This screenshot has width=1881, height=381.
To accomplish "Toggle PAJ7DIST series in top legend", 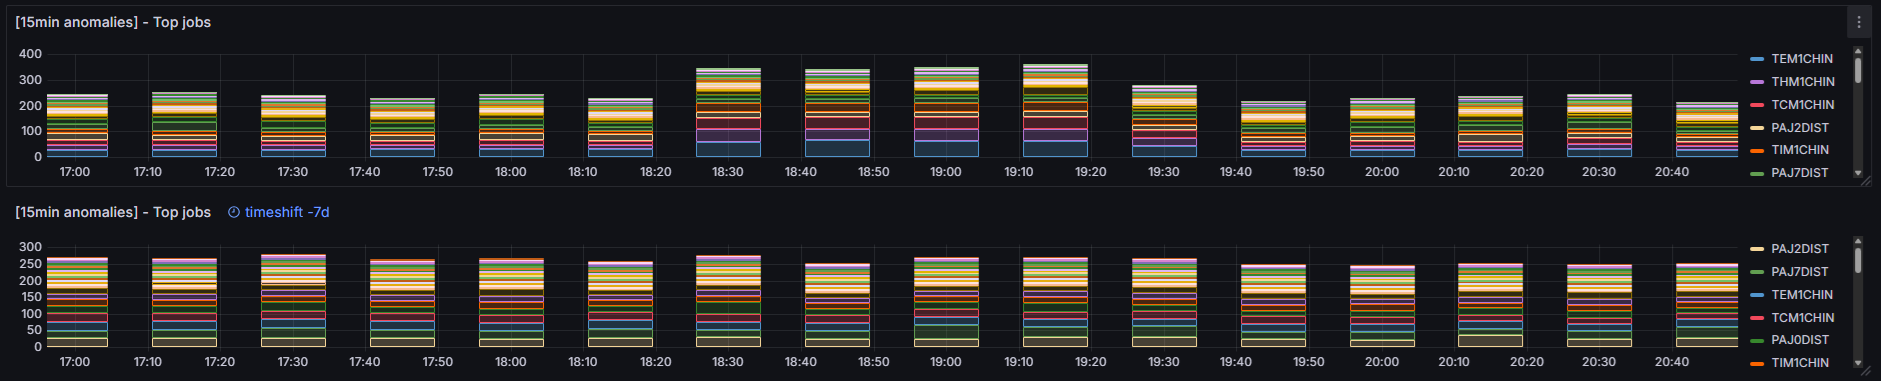I will pyautogui.click(x=1799, y=173).
